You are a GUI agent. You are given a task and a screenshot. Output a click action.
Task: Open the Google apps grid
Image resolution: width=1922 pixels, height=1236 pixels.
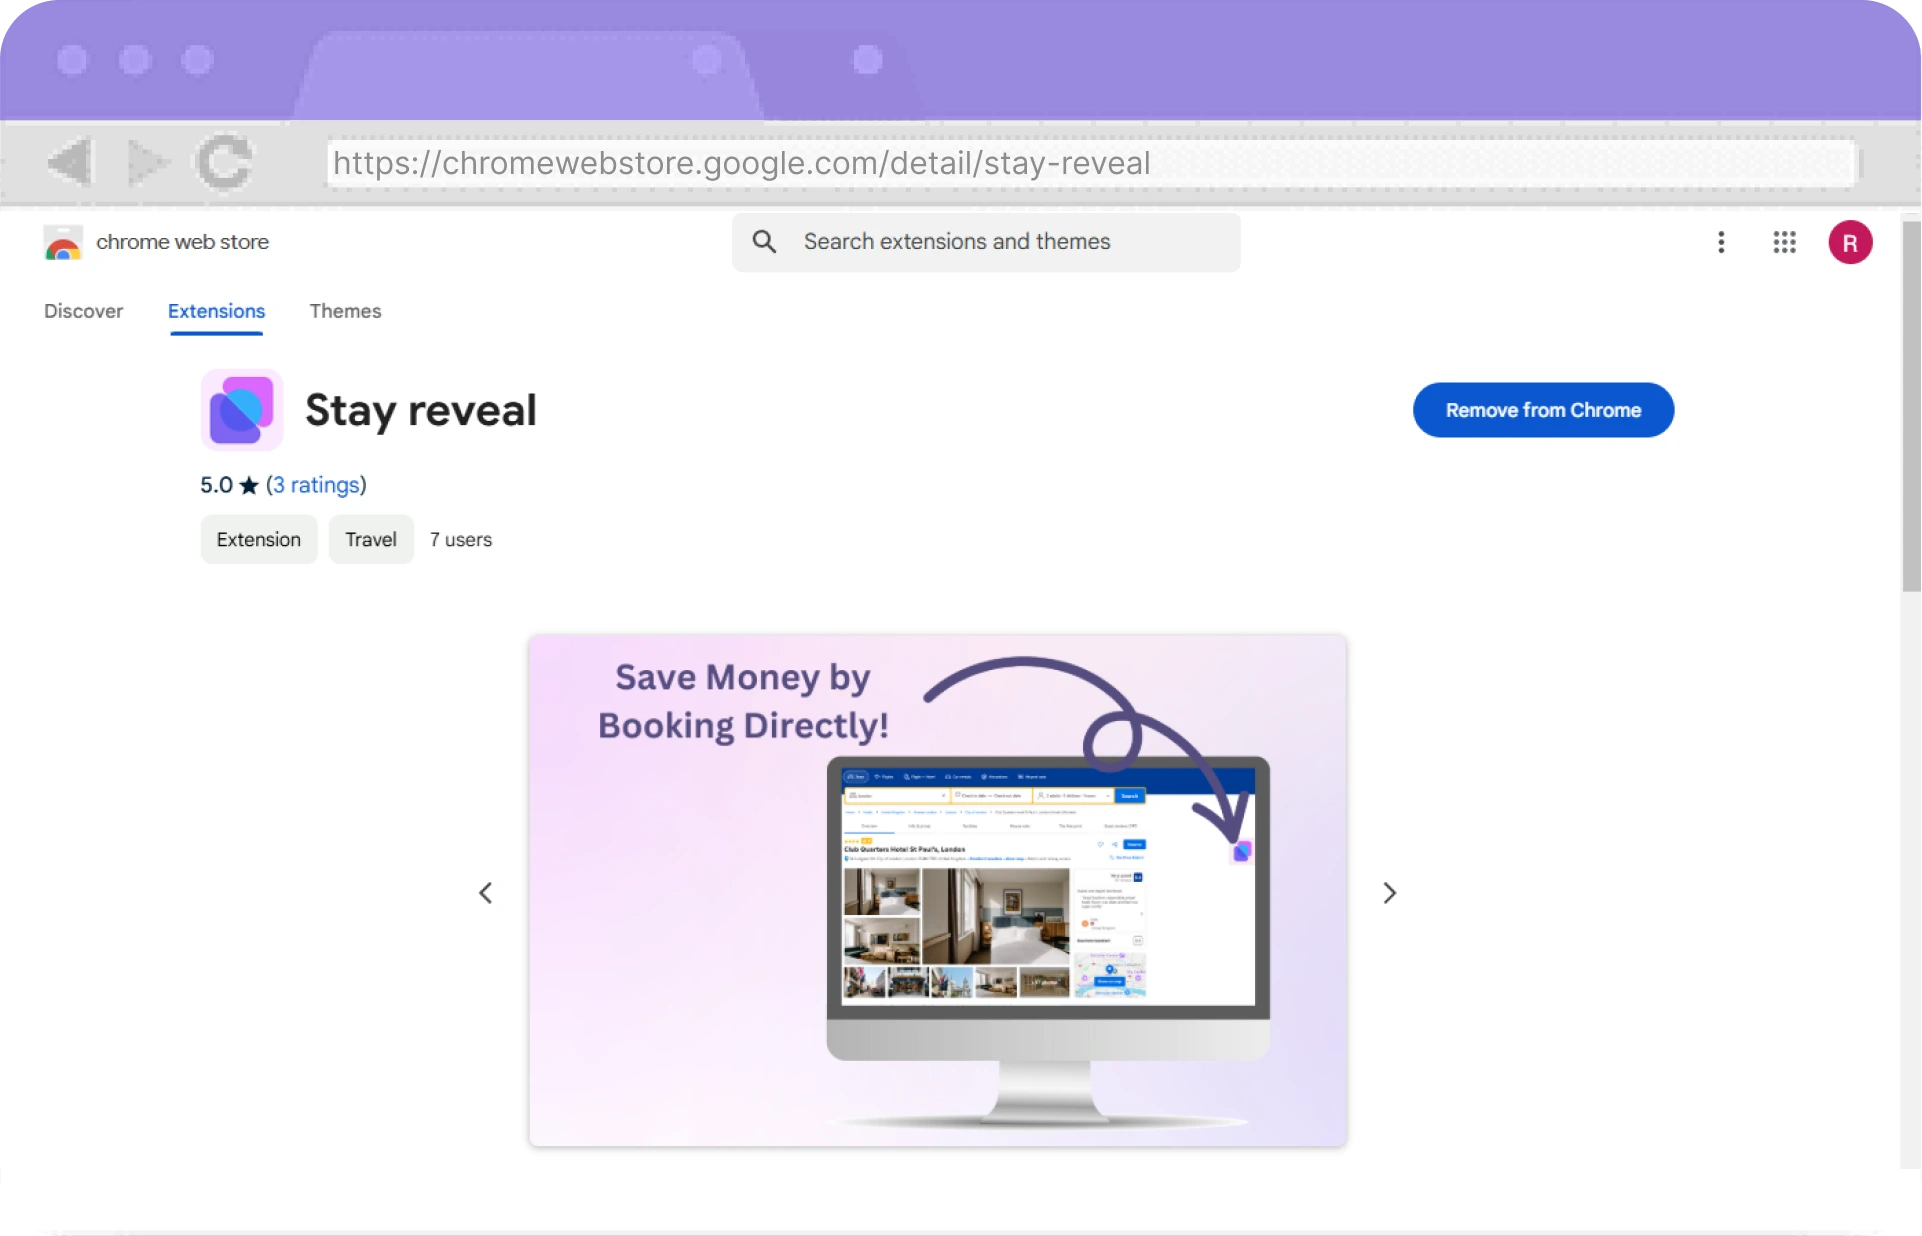[1784, 242]
